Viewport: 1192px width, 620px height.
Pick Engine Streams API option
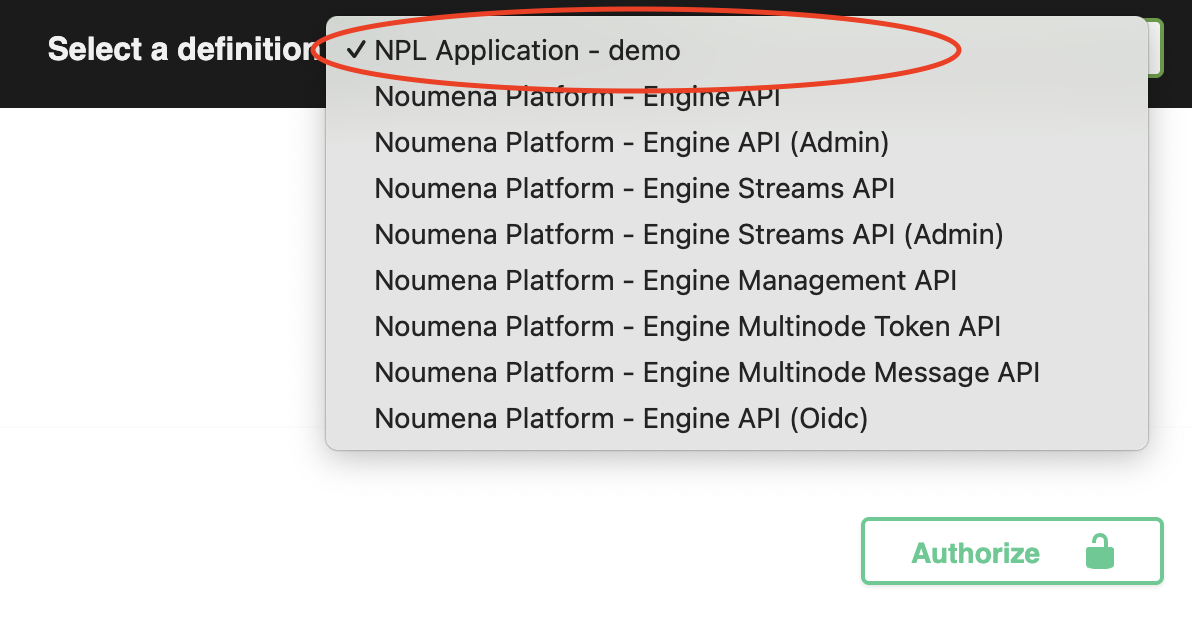(634, 189)
